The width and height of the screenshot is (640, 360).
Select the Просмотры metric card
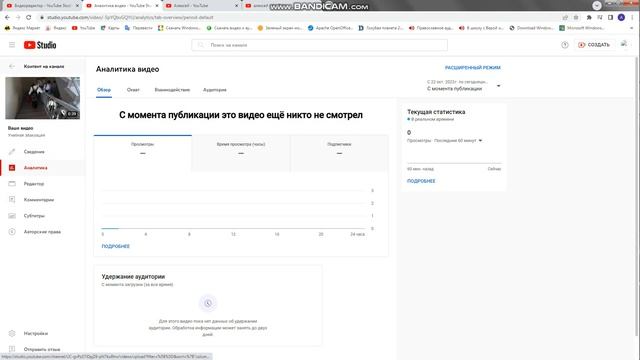pyautogui.click(x=142, y=153)
